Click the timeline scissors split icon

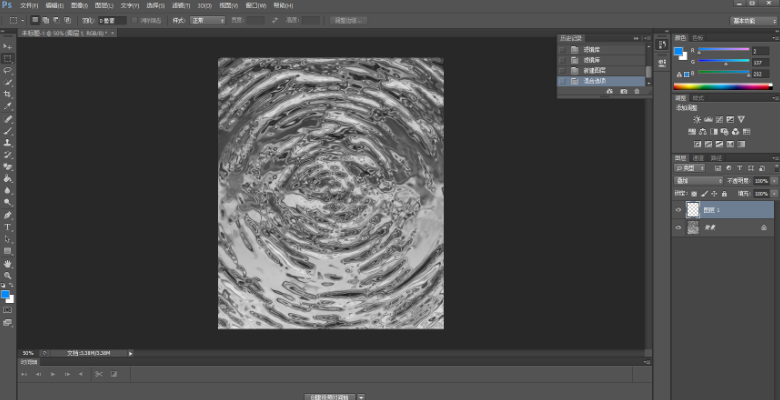[99, 374]
